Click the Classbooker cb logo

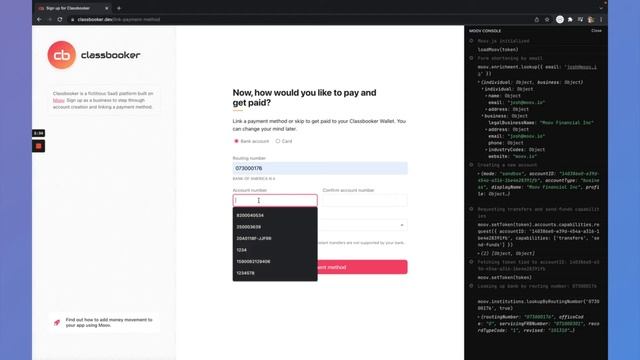click(x=62, y=55)
